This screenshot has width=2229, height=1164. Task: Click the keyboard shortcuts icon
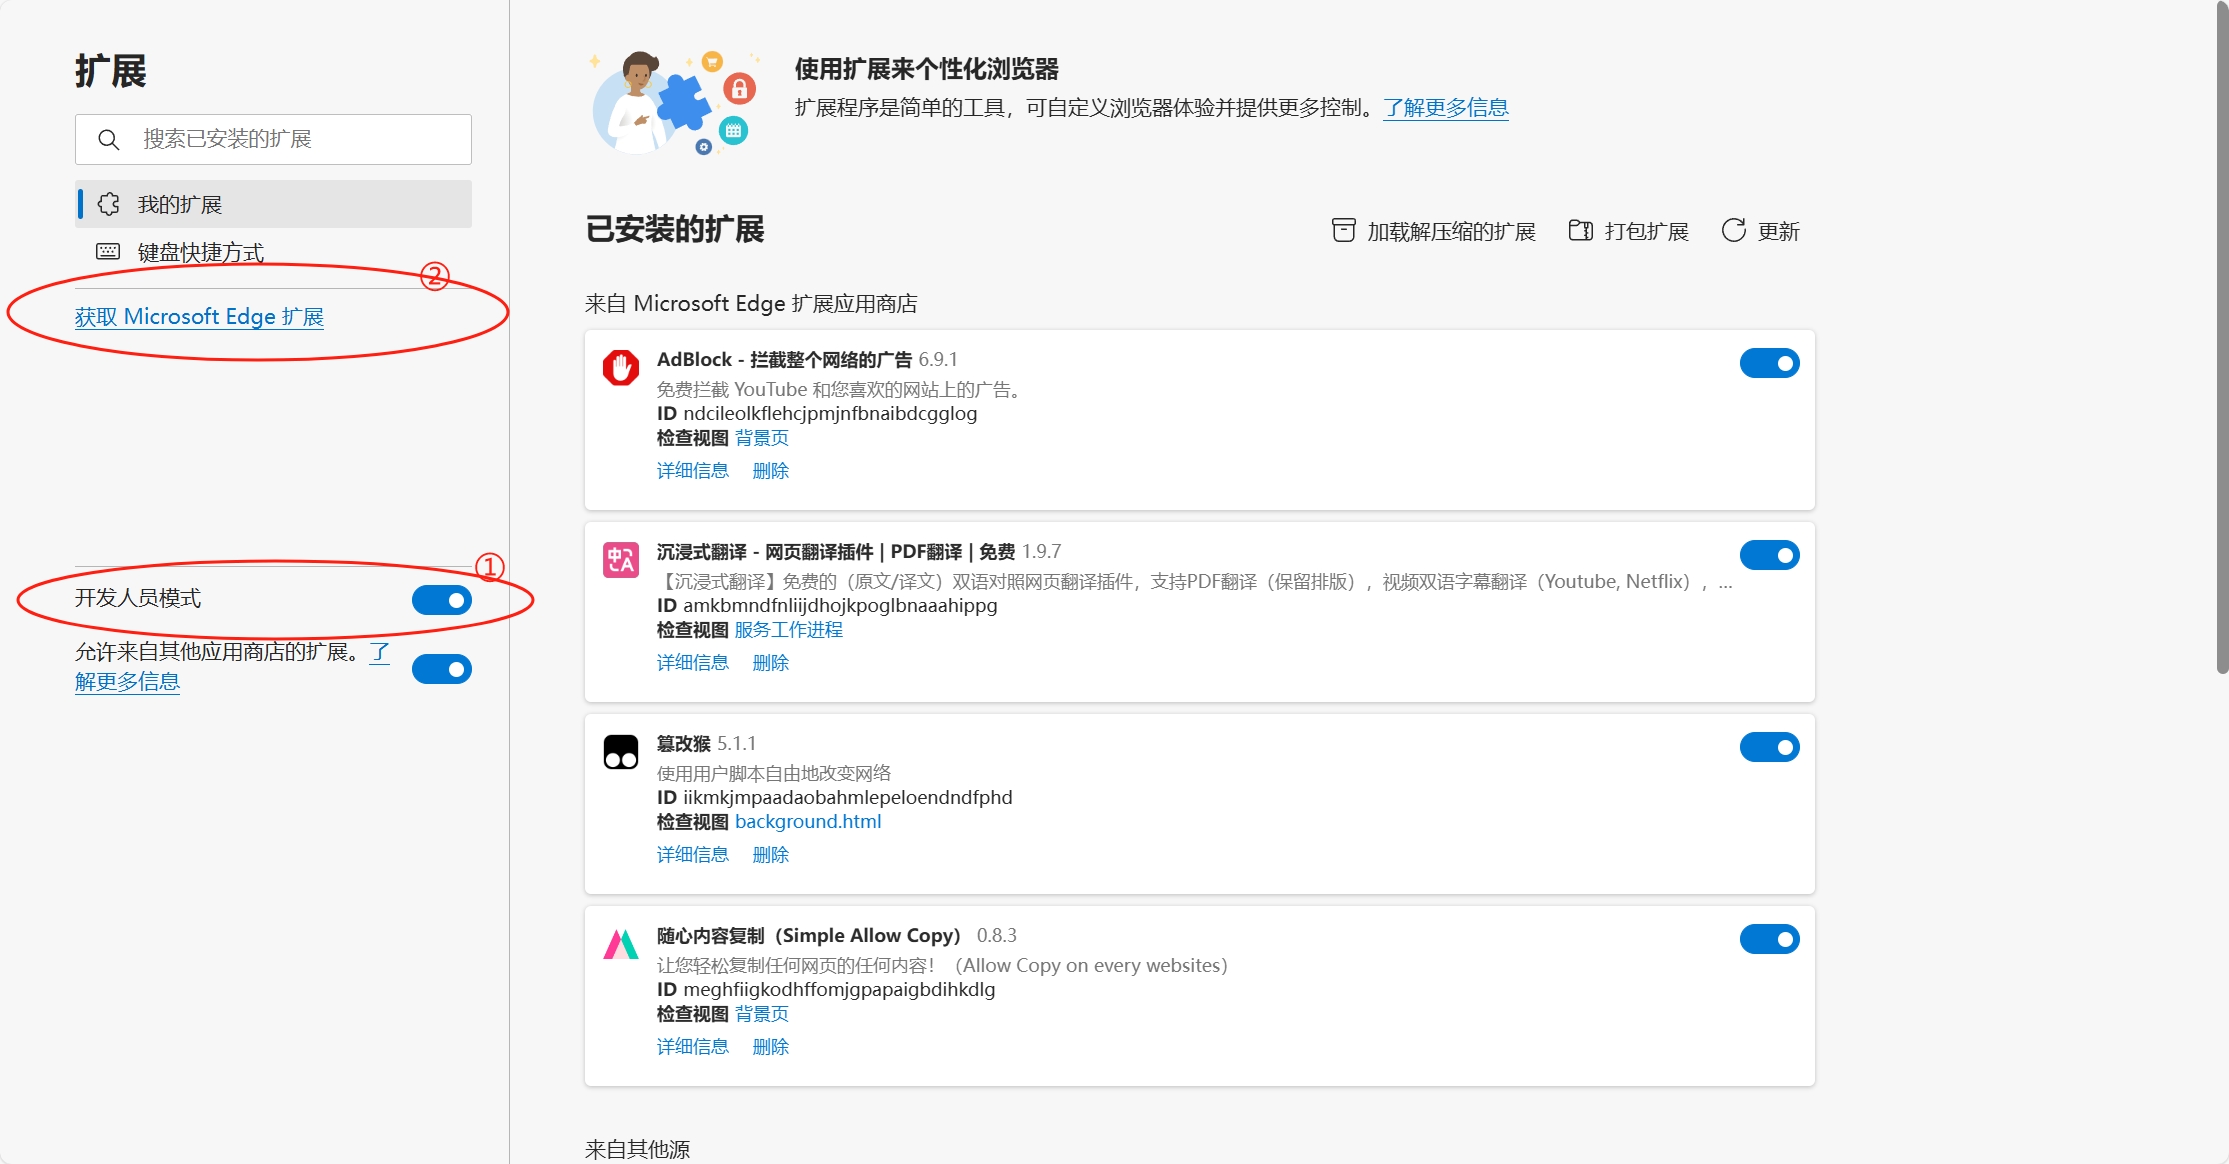[x=108, y=251]
